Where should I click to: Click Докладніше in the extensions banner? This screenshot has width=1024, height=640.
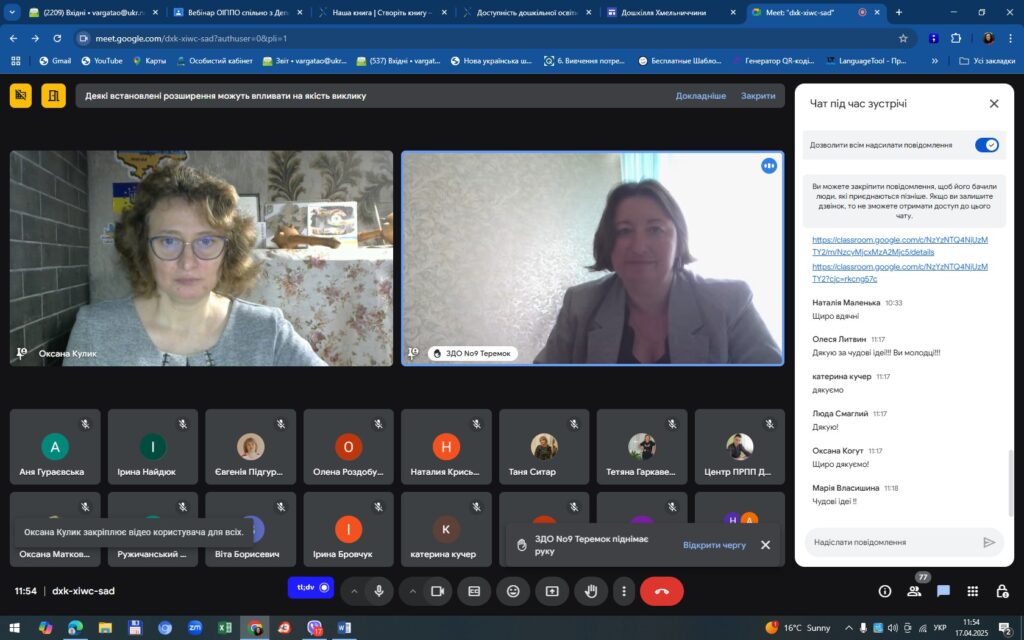701,95
